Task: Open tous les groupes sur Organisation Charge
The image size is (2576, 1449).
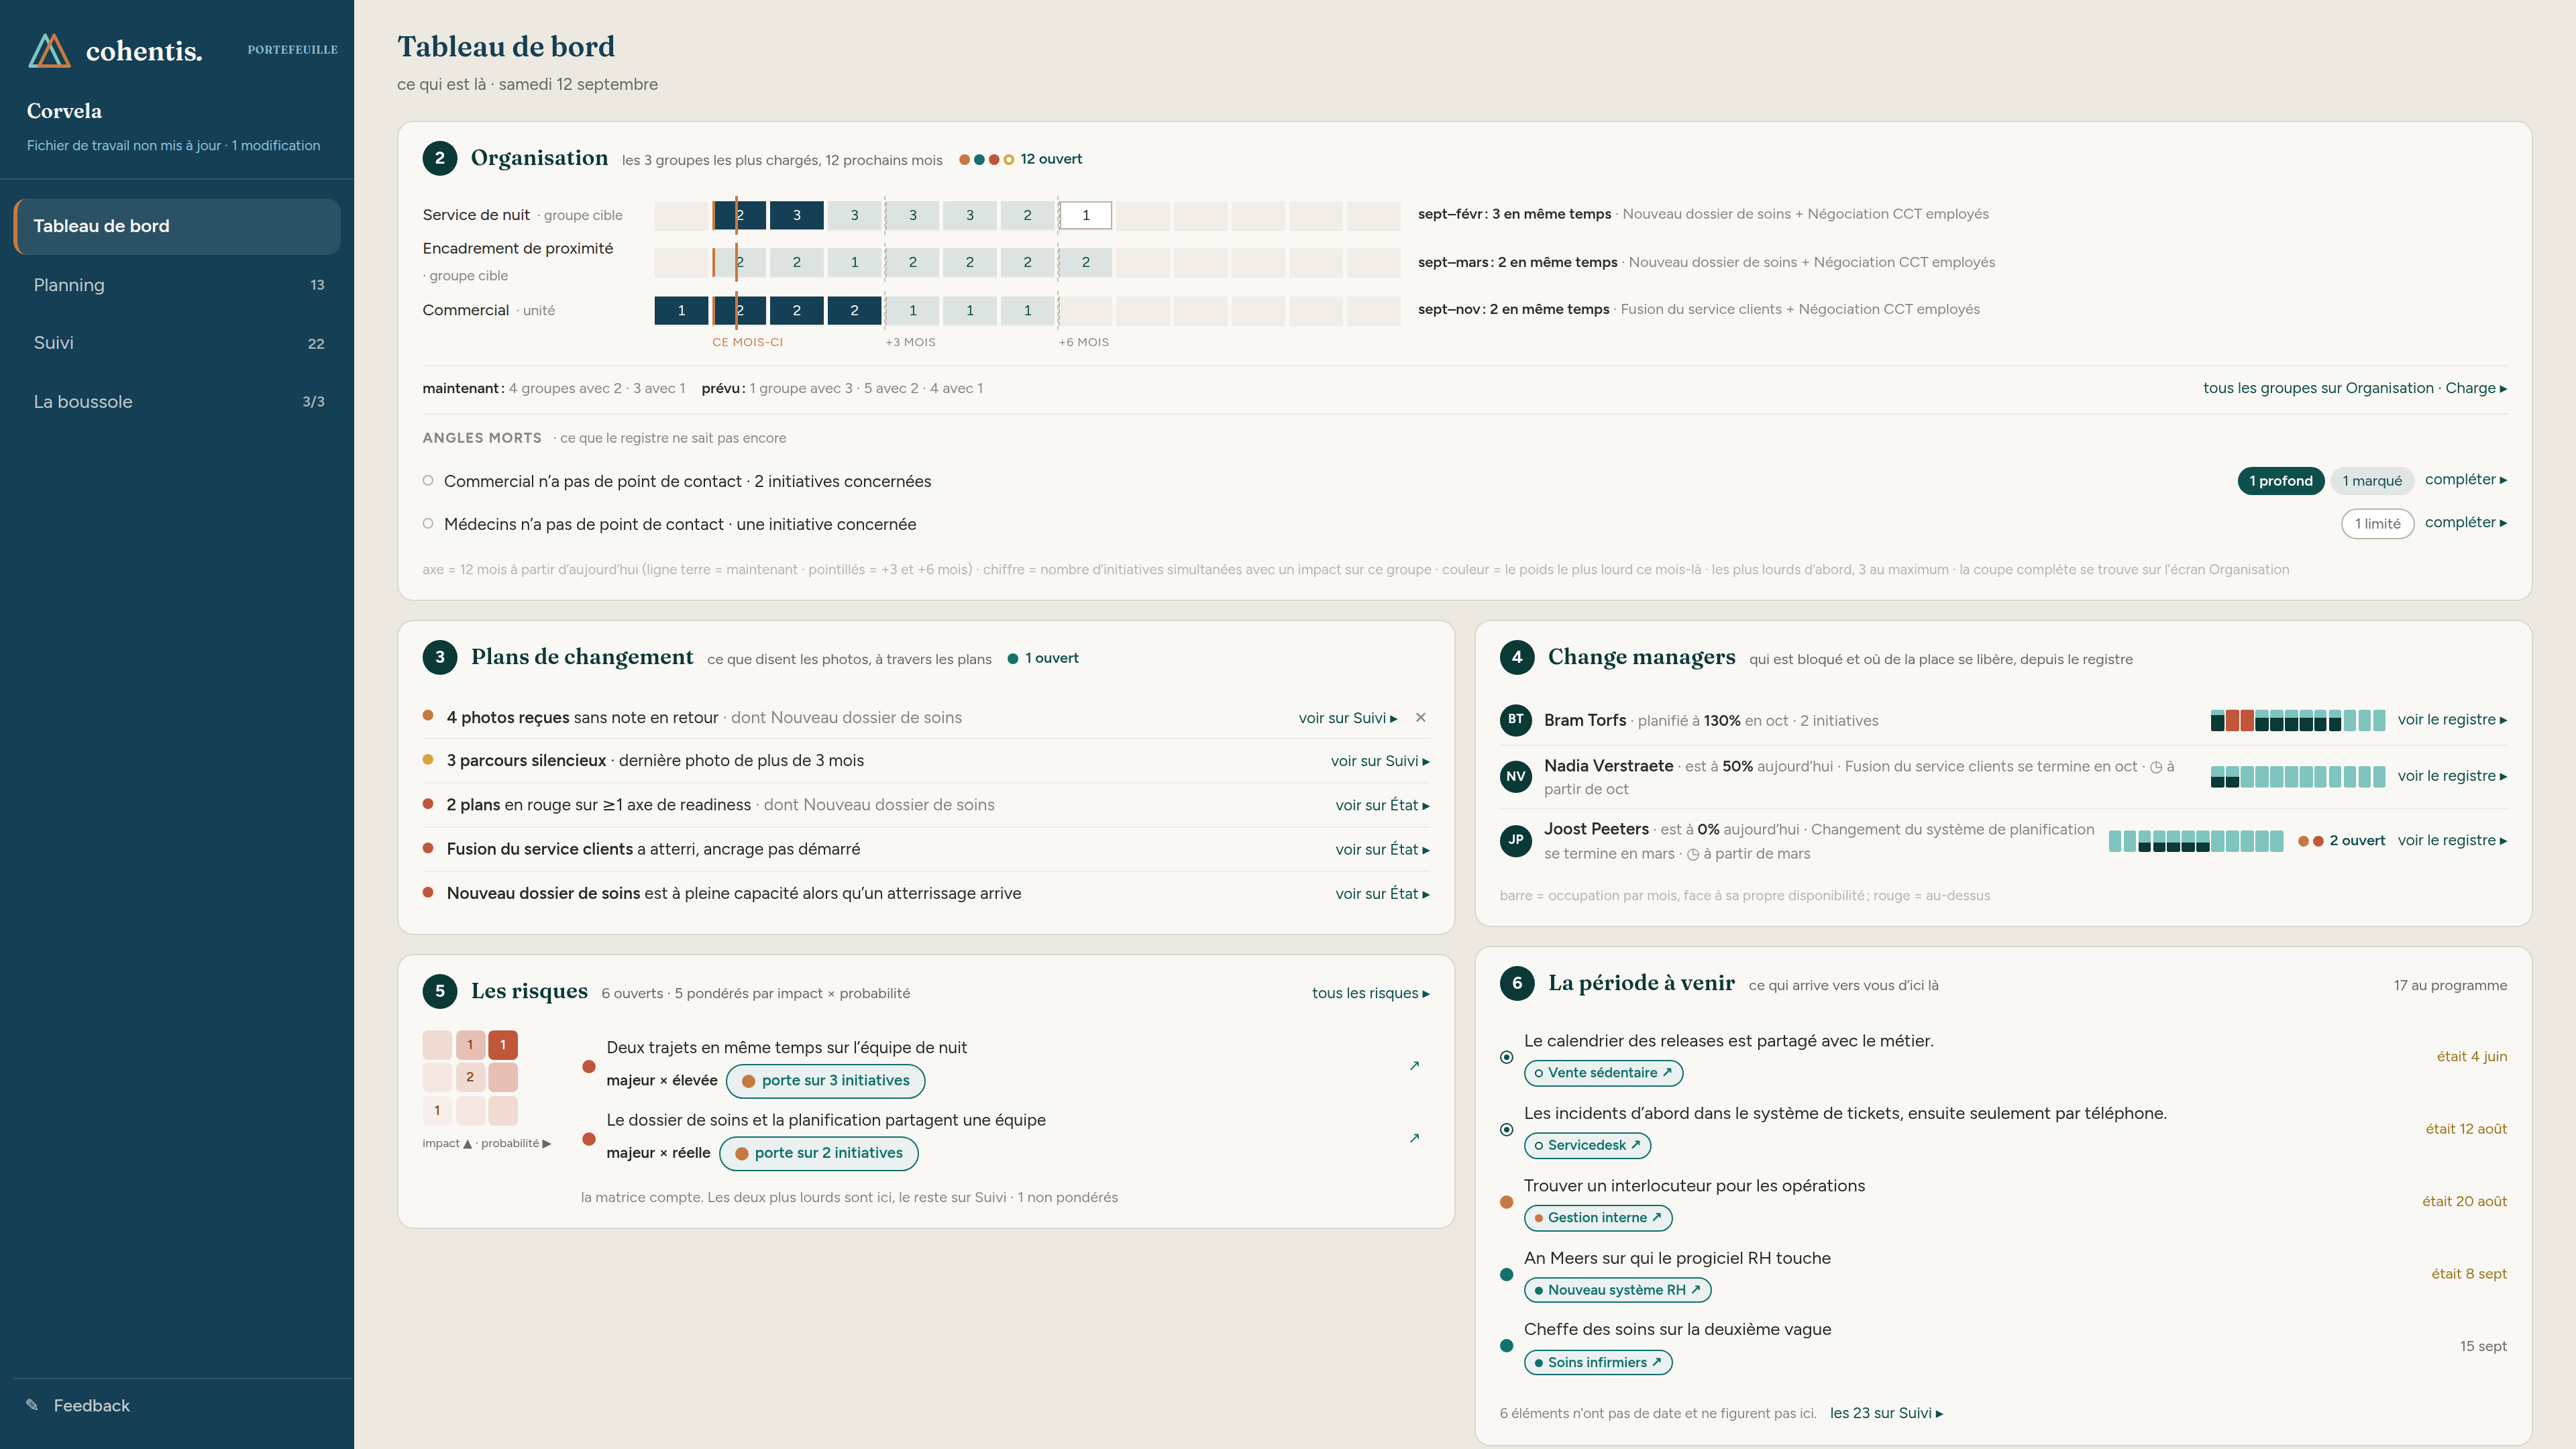Action: pos(2354,388)
